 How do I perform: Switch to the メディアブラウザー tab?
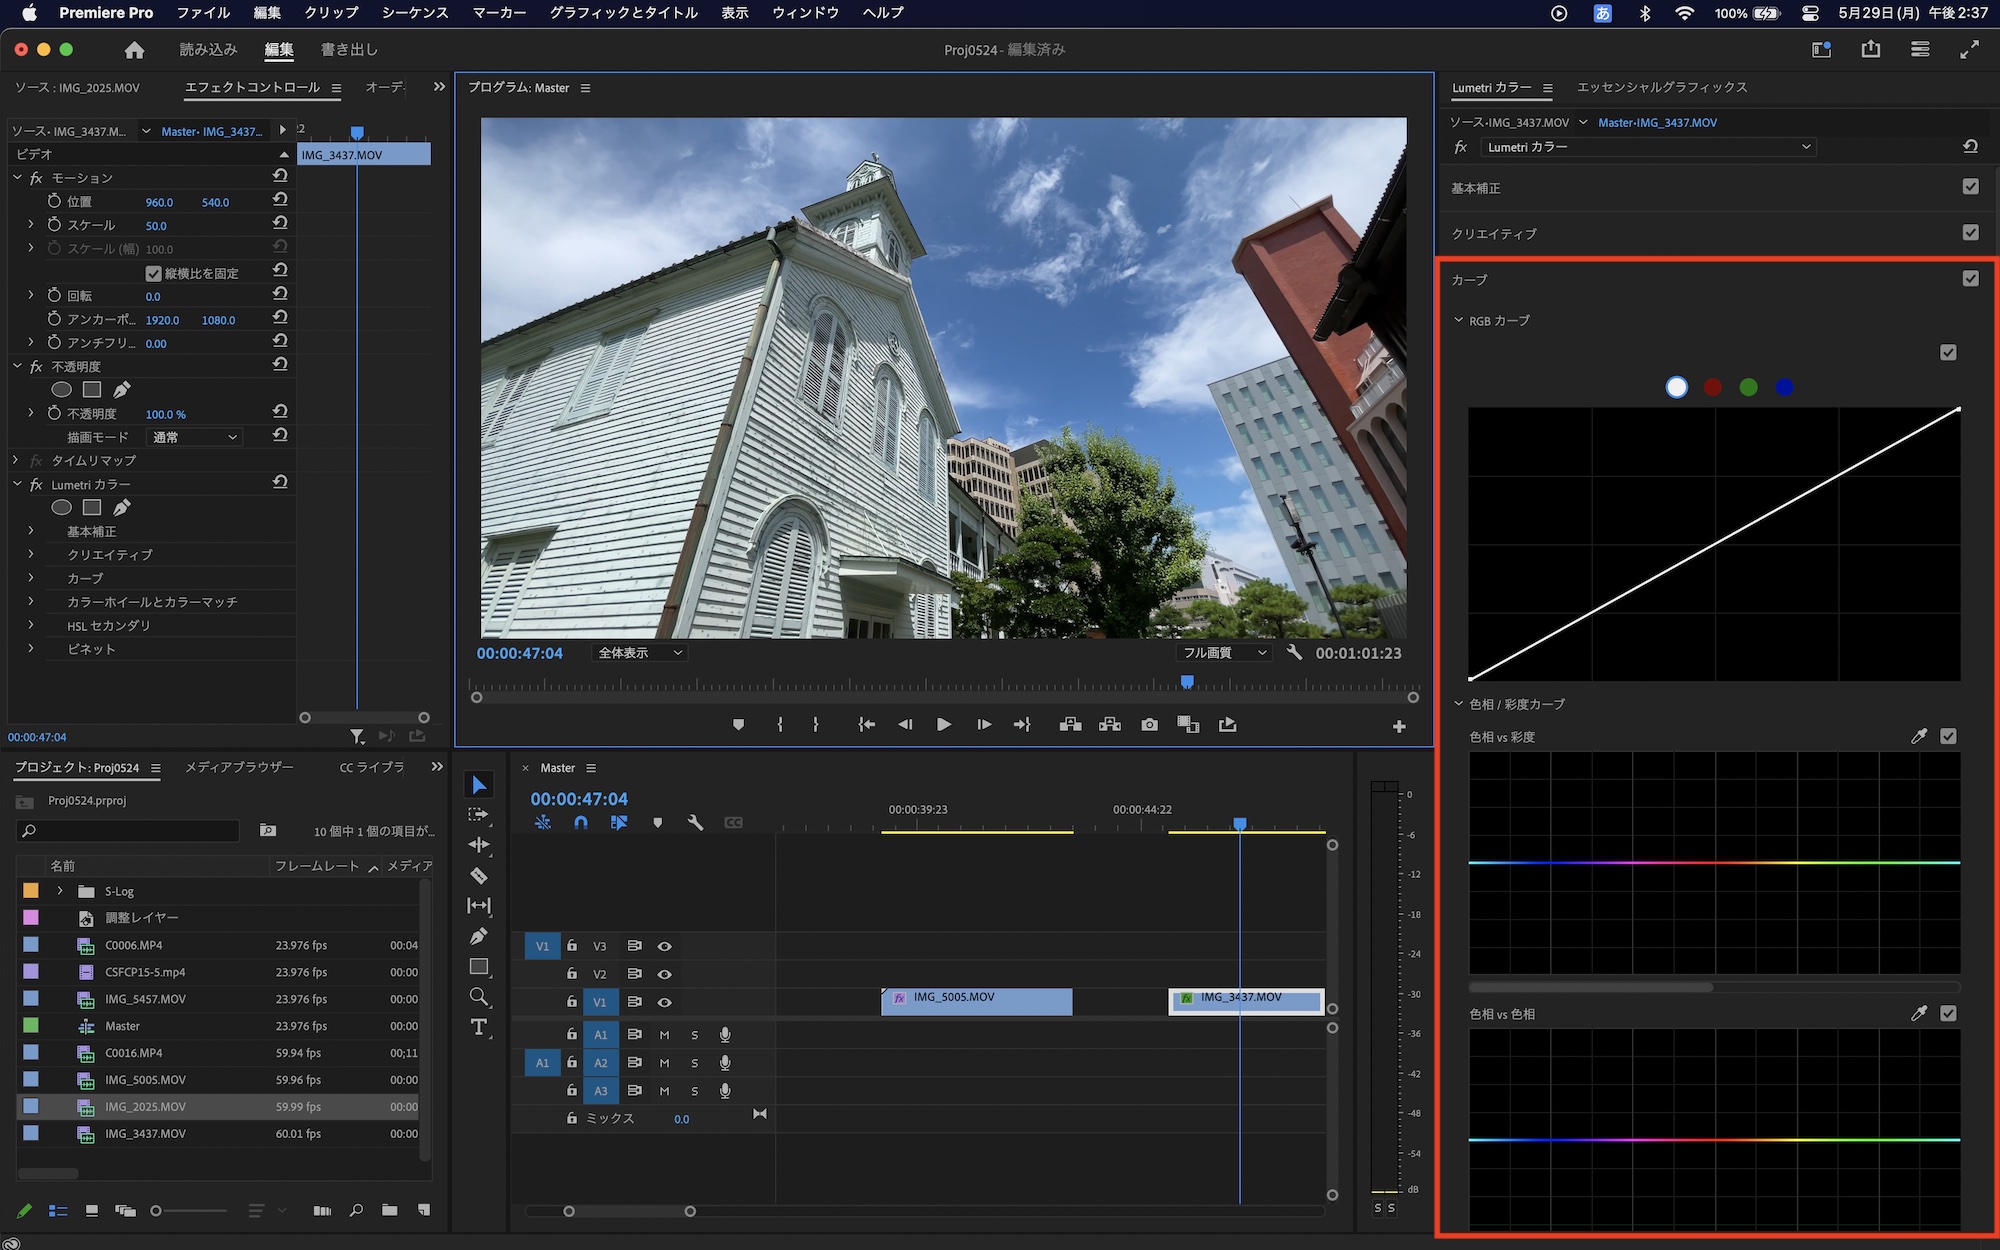[x=238, y=767]
